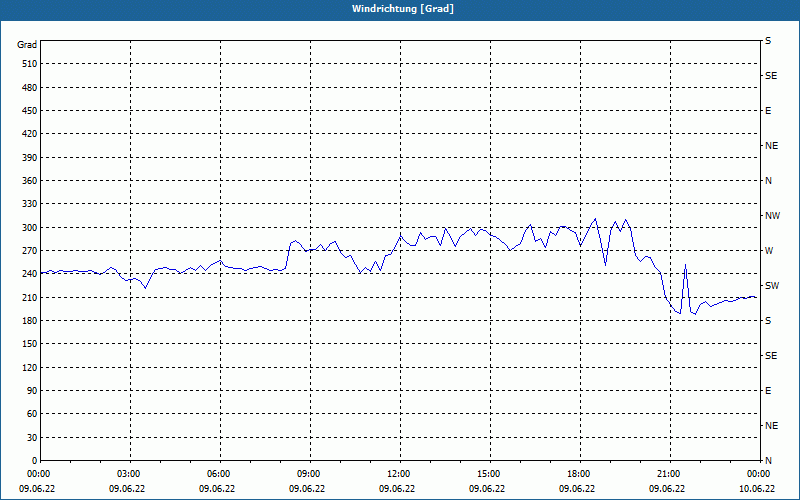Click the 09.06.22 date under 15:00
800x500 pixels.
tap(487, 488)
